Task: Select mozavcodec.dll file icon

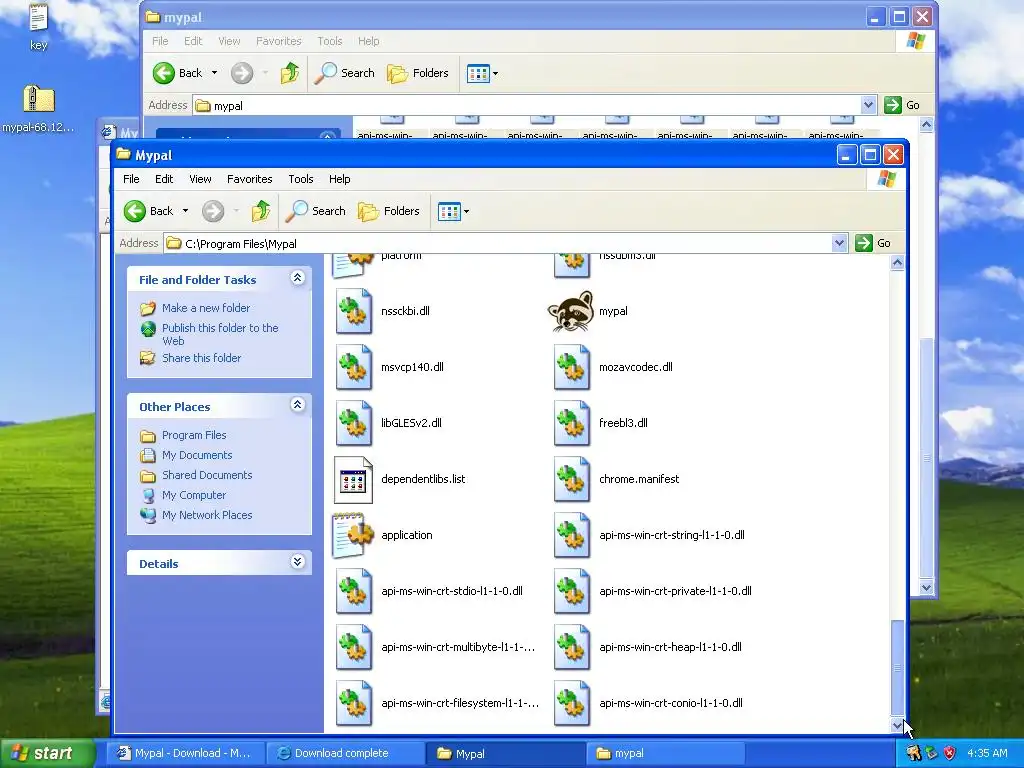Action: (571, 367)
